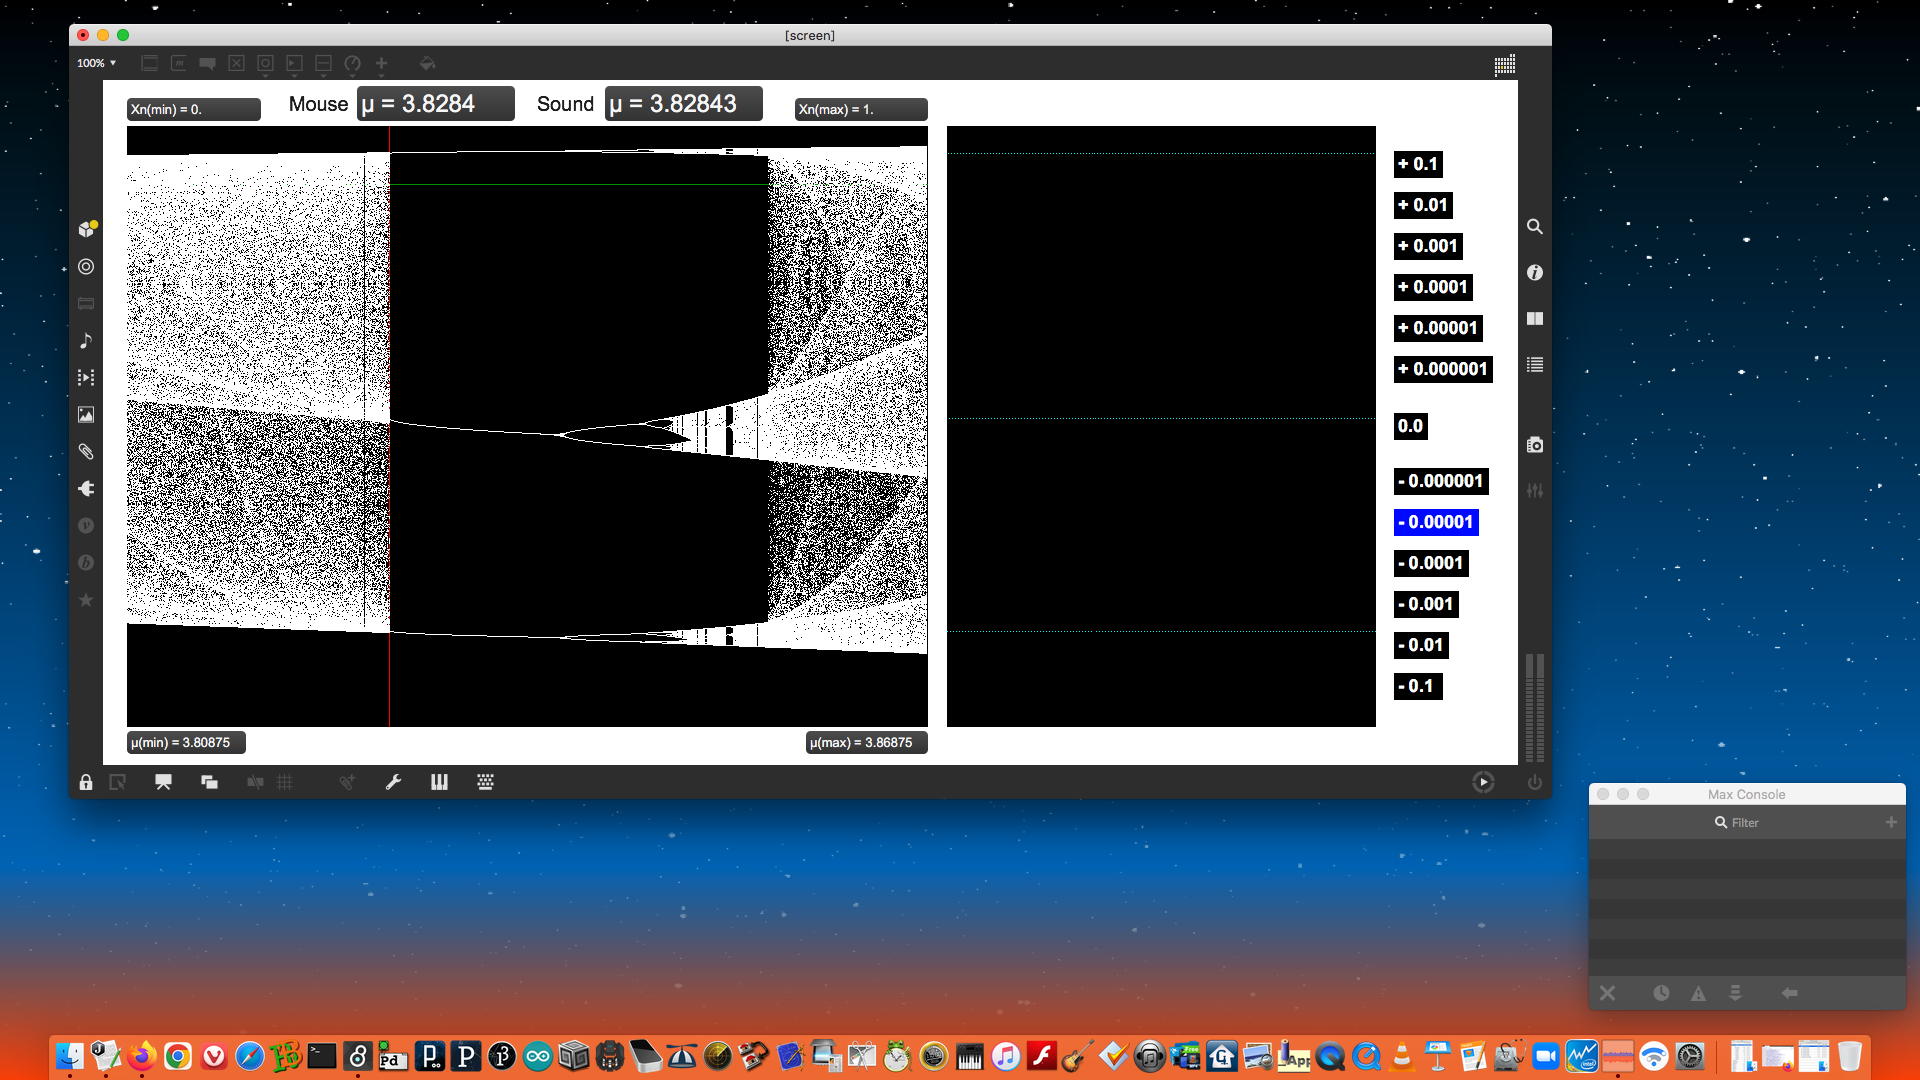Click the wrench debug icon
Viewport: 1920px width, 1080px height.
393,782
